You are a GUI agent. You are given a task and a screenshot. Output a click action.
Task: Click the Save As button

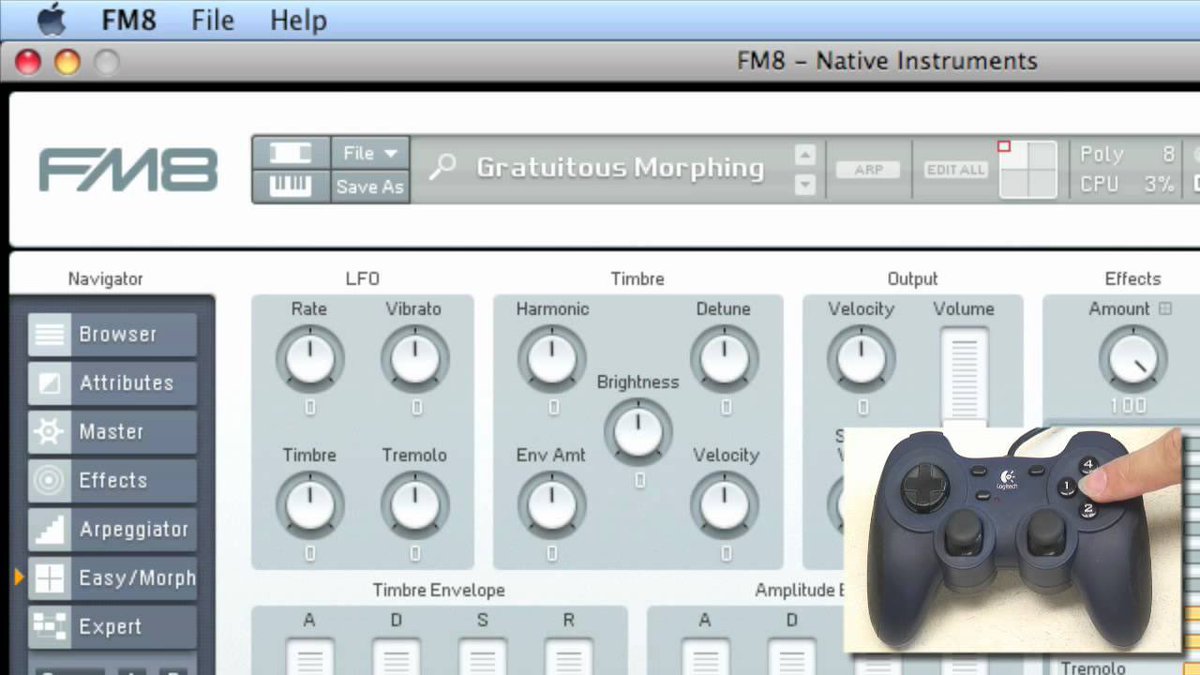tap(370, 186)
